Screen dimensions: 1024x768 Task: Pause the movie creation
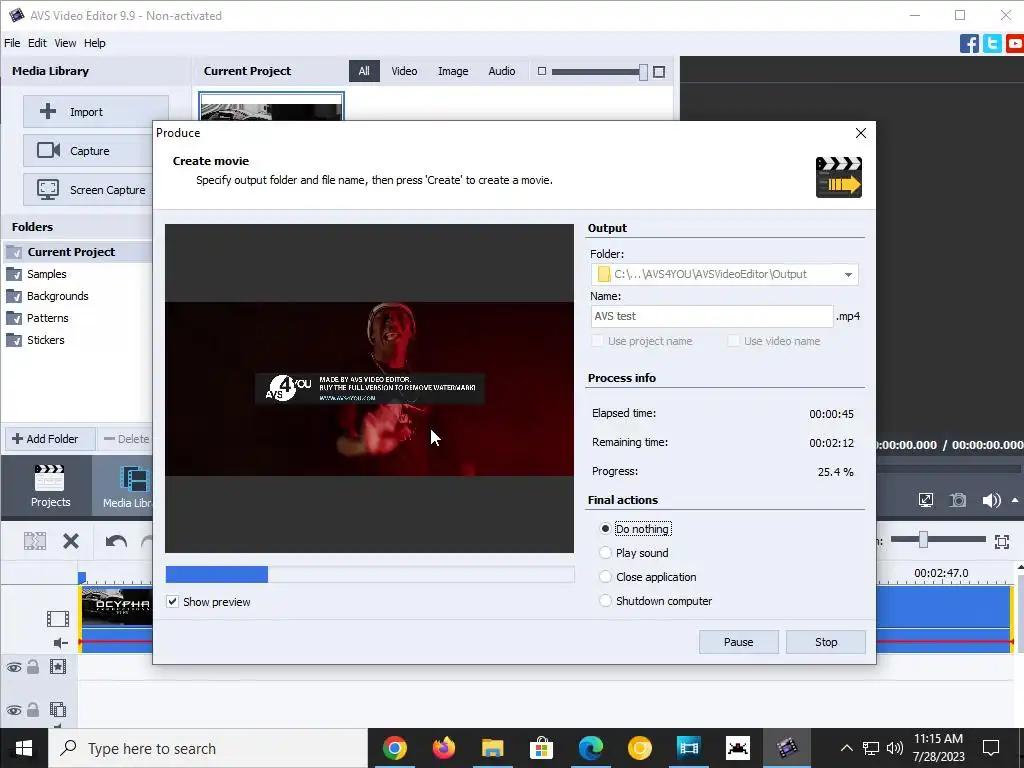click(x=738, y=642)
